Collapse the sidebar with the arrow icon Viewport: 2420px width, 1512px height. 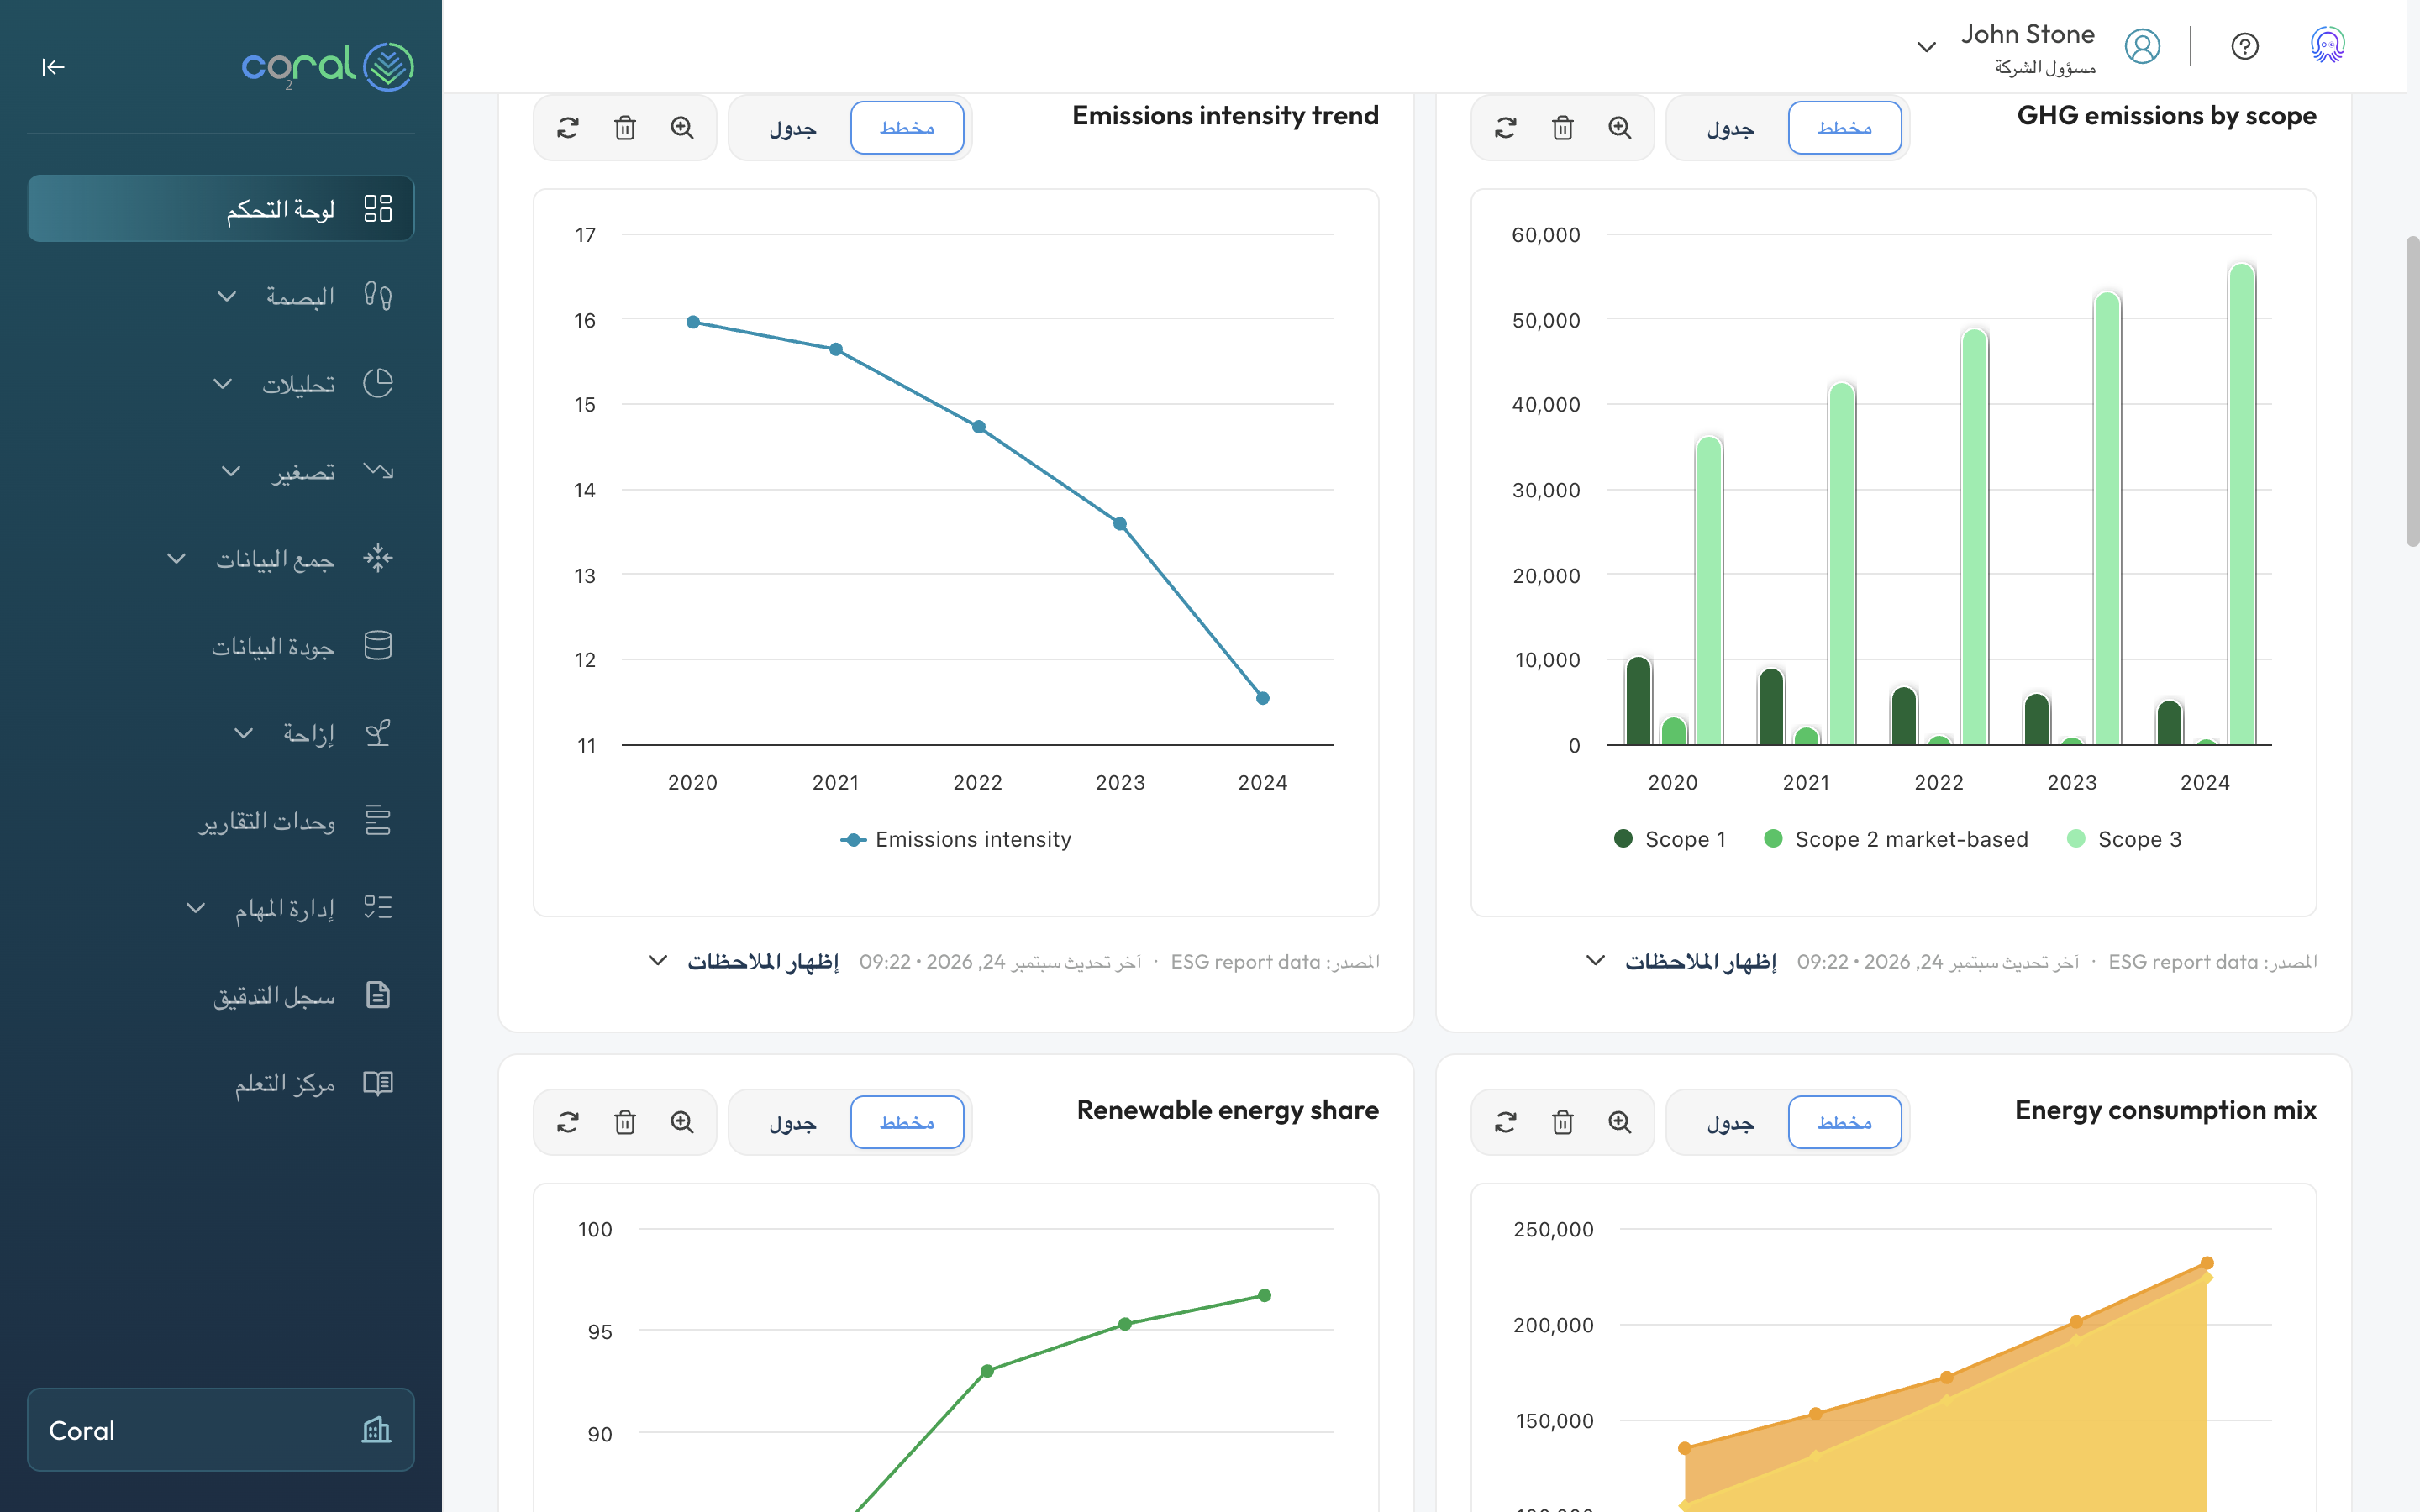pyautogui.click(x=53, y=67)
